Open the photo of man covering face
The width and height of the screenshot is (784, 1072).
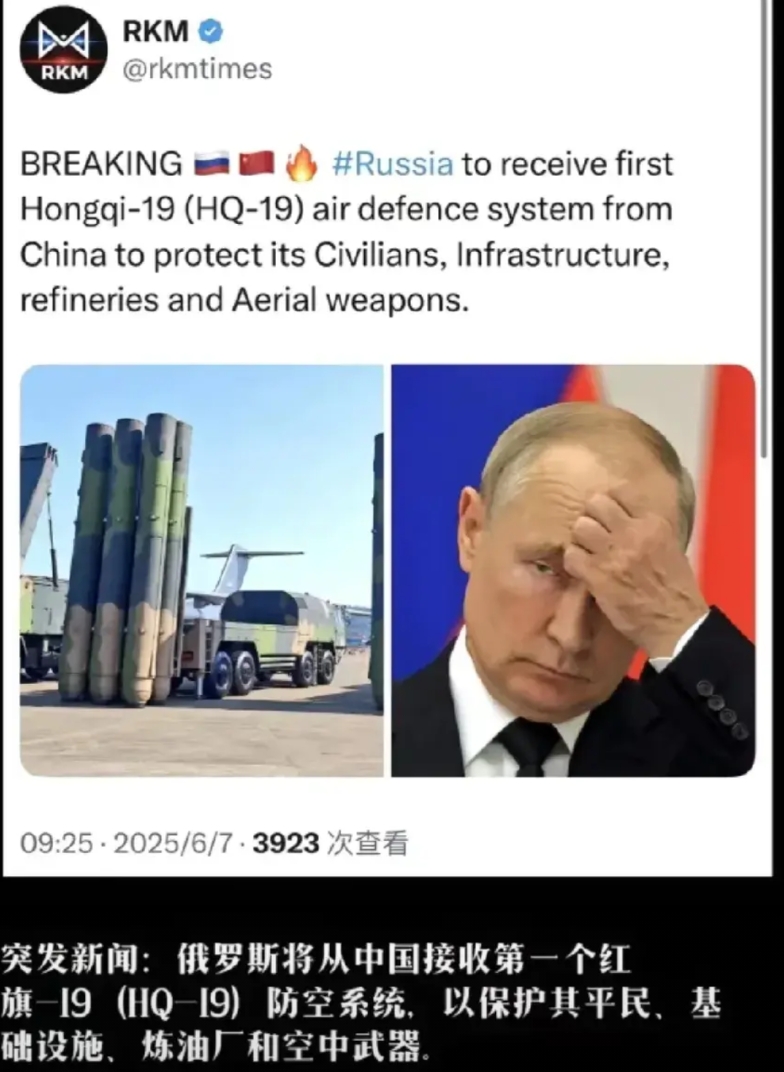coord(573,571)
